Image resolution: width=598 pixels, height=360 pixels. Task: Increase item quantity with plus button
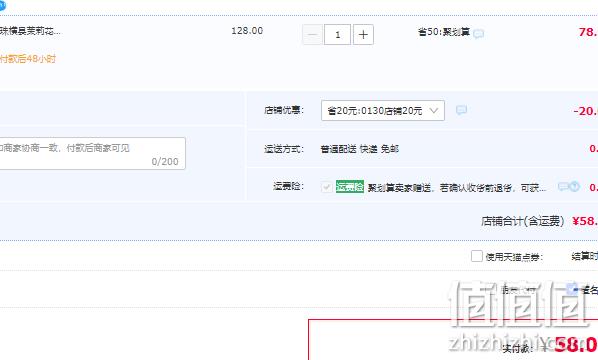coord(363,35)
